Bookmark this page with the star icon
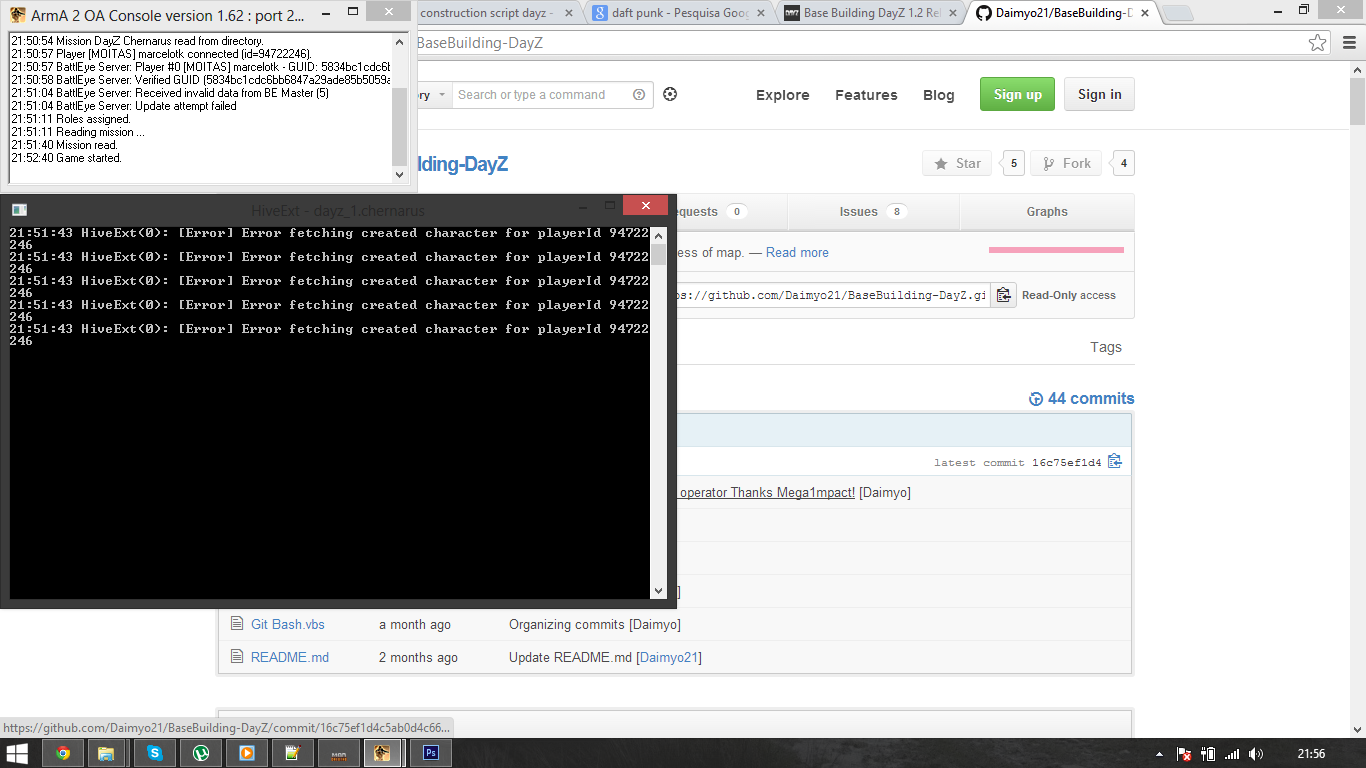This screenshot has width=1366, height=768. (1318, 43)
